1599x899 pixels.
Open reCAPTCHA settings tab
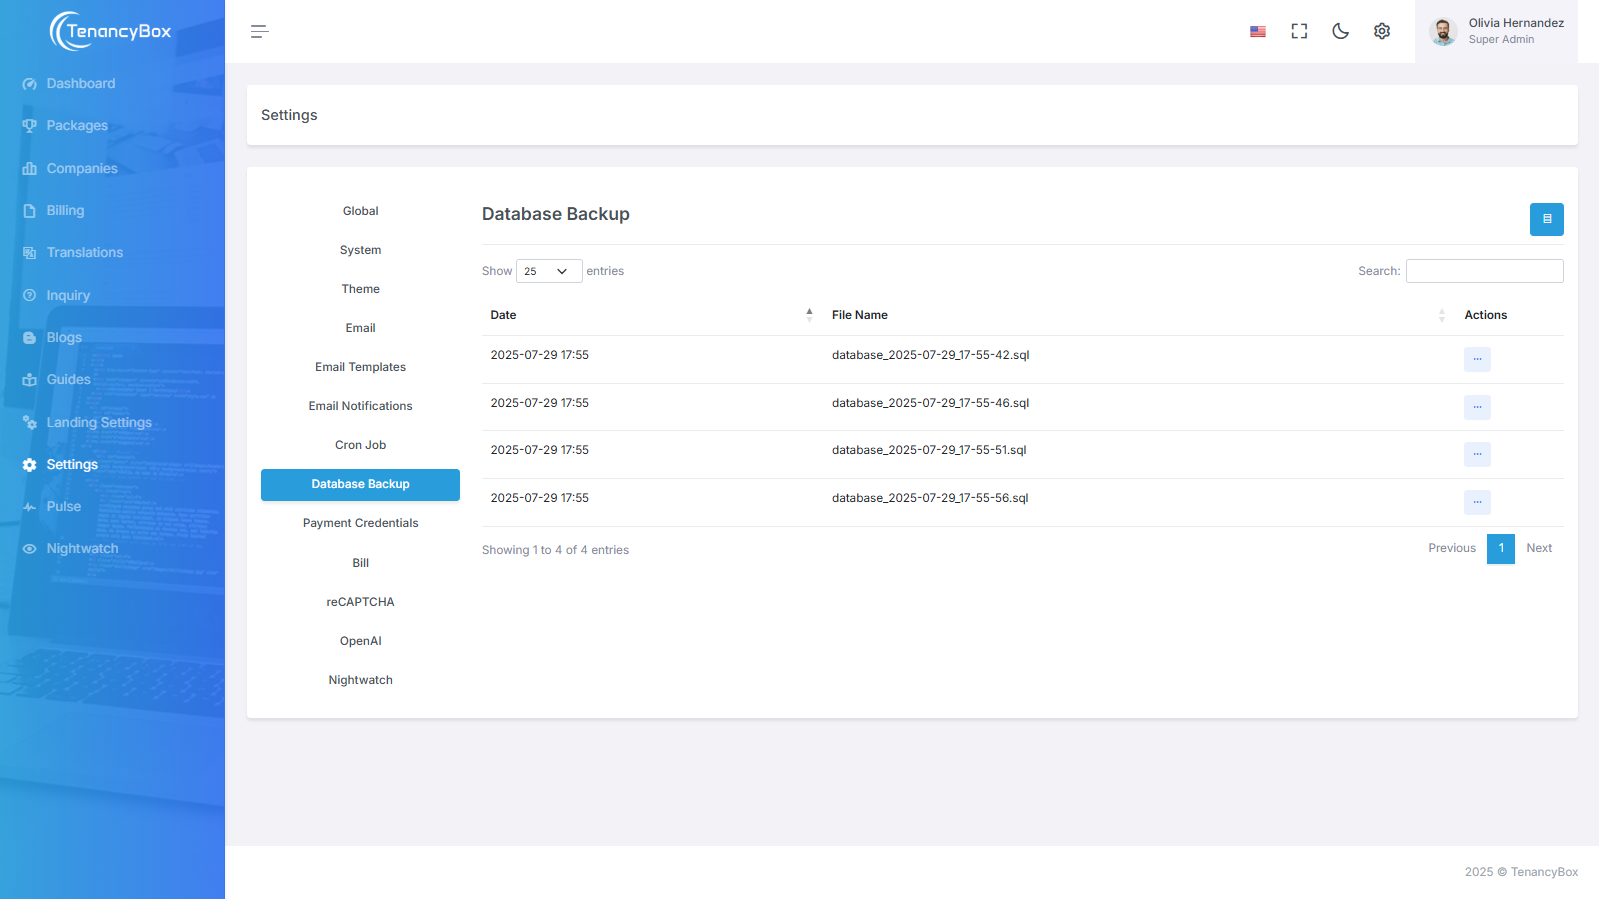click(360, 602)
